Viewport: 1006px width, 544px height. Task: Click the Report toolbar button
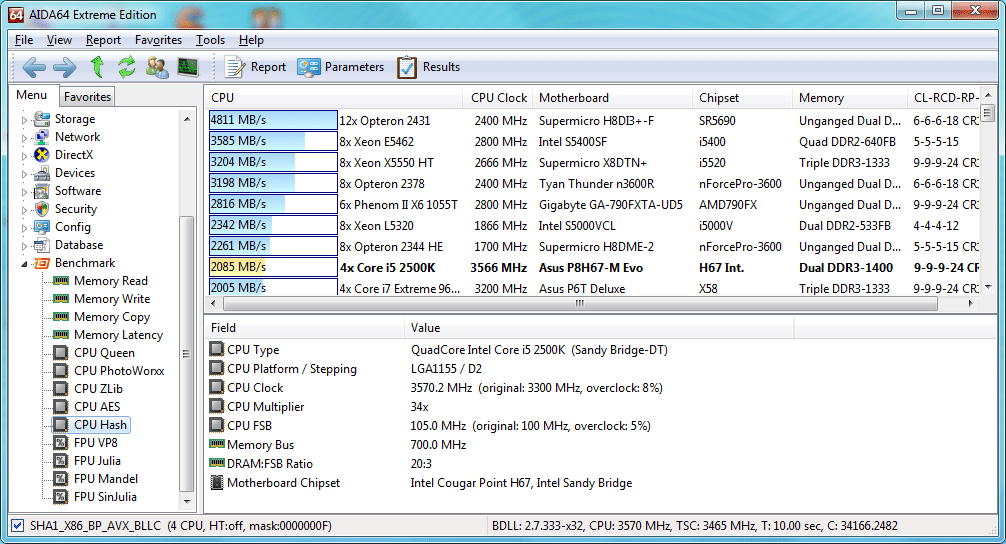(255, 67)
